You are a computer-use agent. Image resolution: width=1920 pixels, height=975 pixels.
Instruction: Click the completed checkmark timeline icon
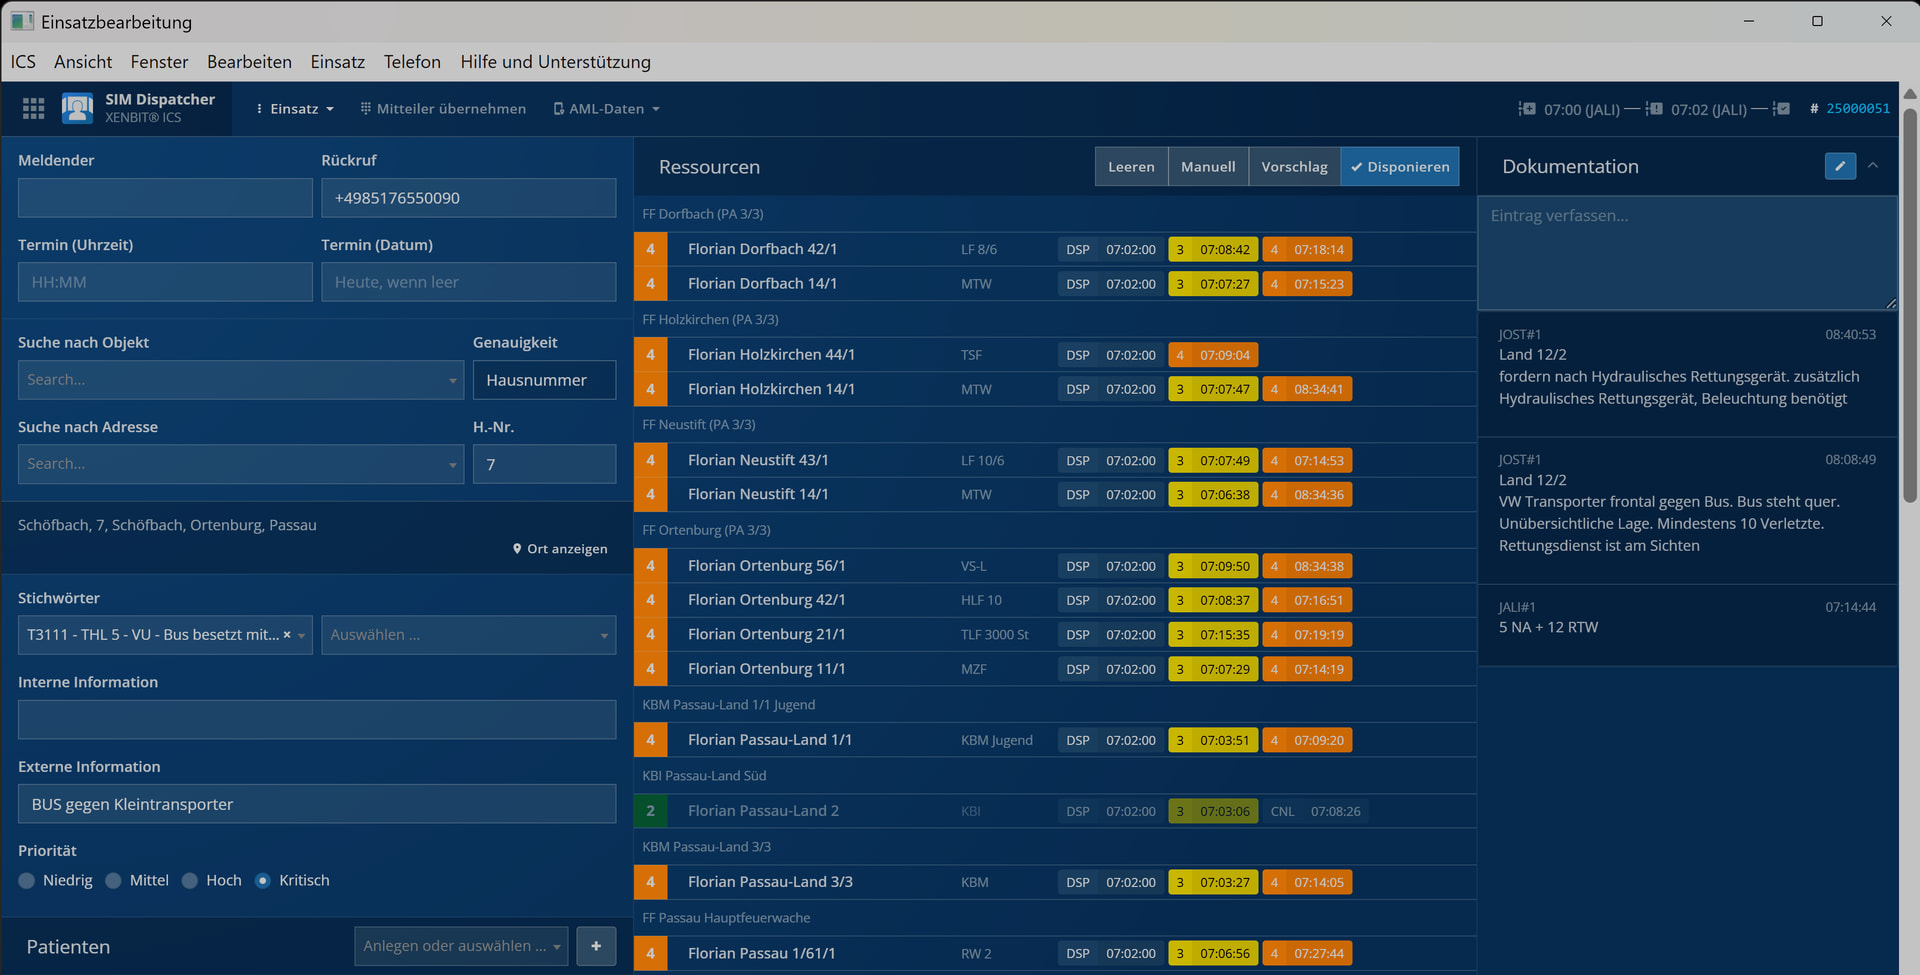[1781, 109]
